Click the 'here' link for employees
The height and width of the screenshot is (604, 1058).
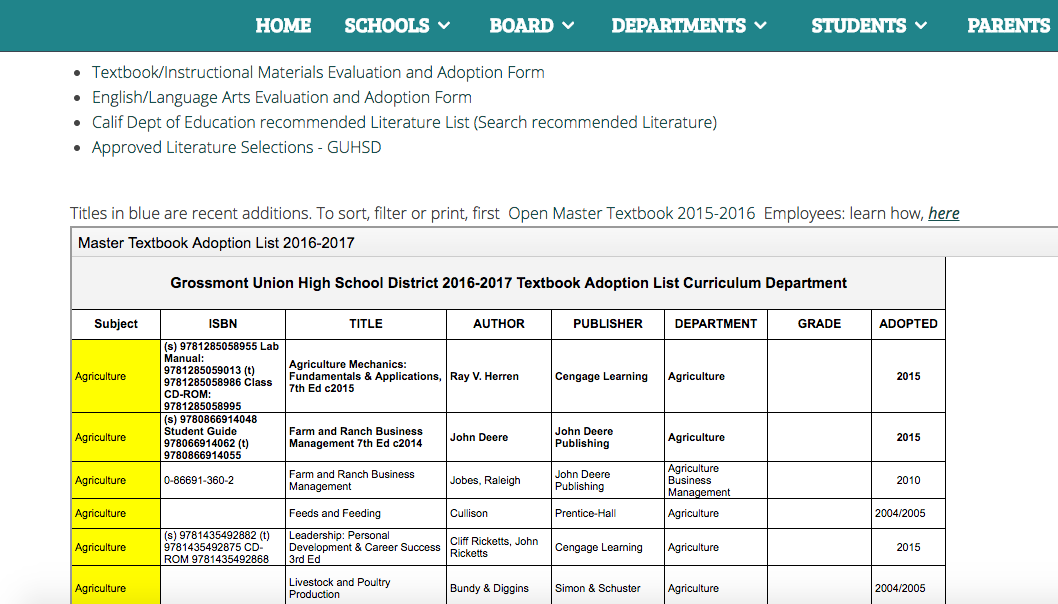coord(943,213)
